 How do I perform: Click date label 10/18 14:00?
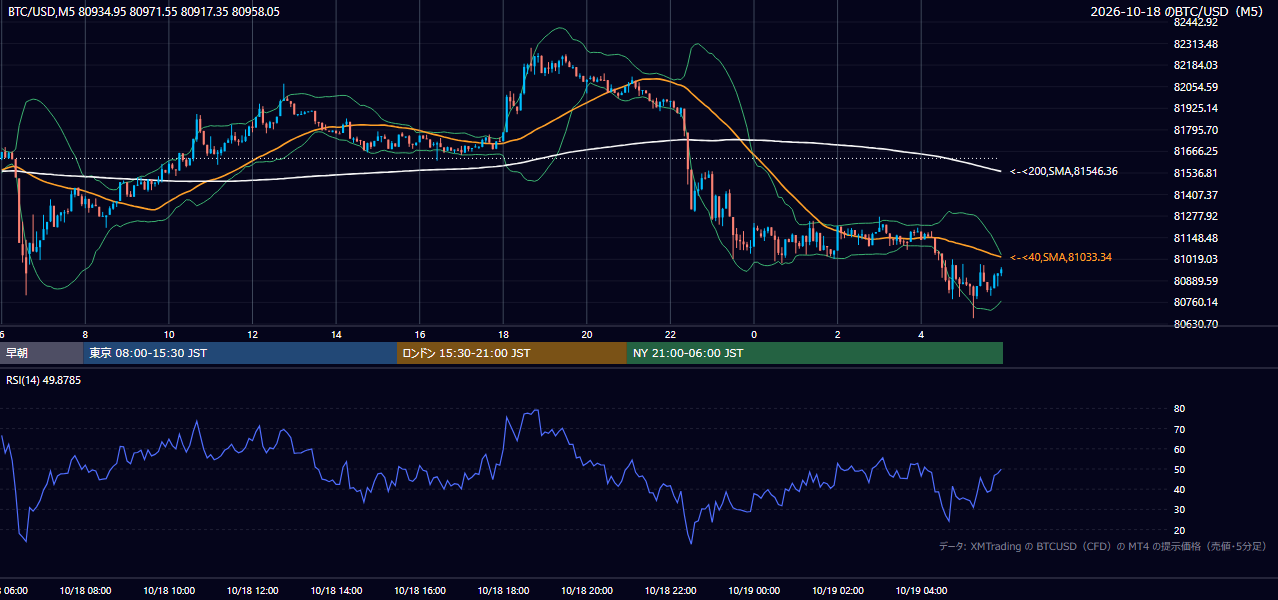point(335,591)
